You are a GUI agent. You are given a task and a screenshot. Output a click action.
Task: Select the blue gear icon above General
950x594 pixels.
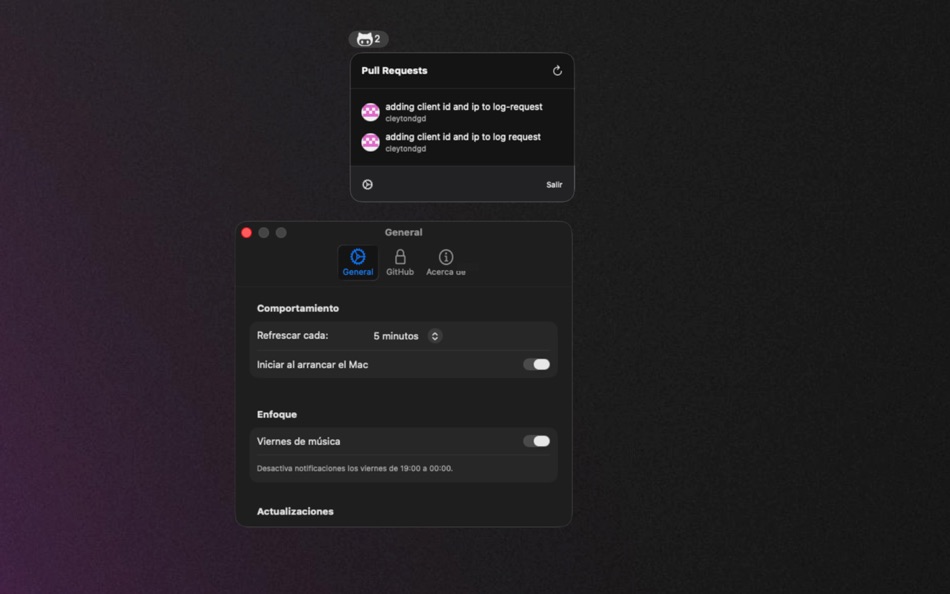358,256
